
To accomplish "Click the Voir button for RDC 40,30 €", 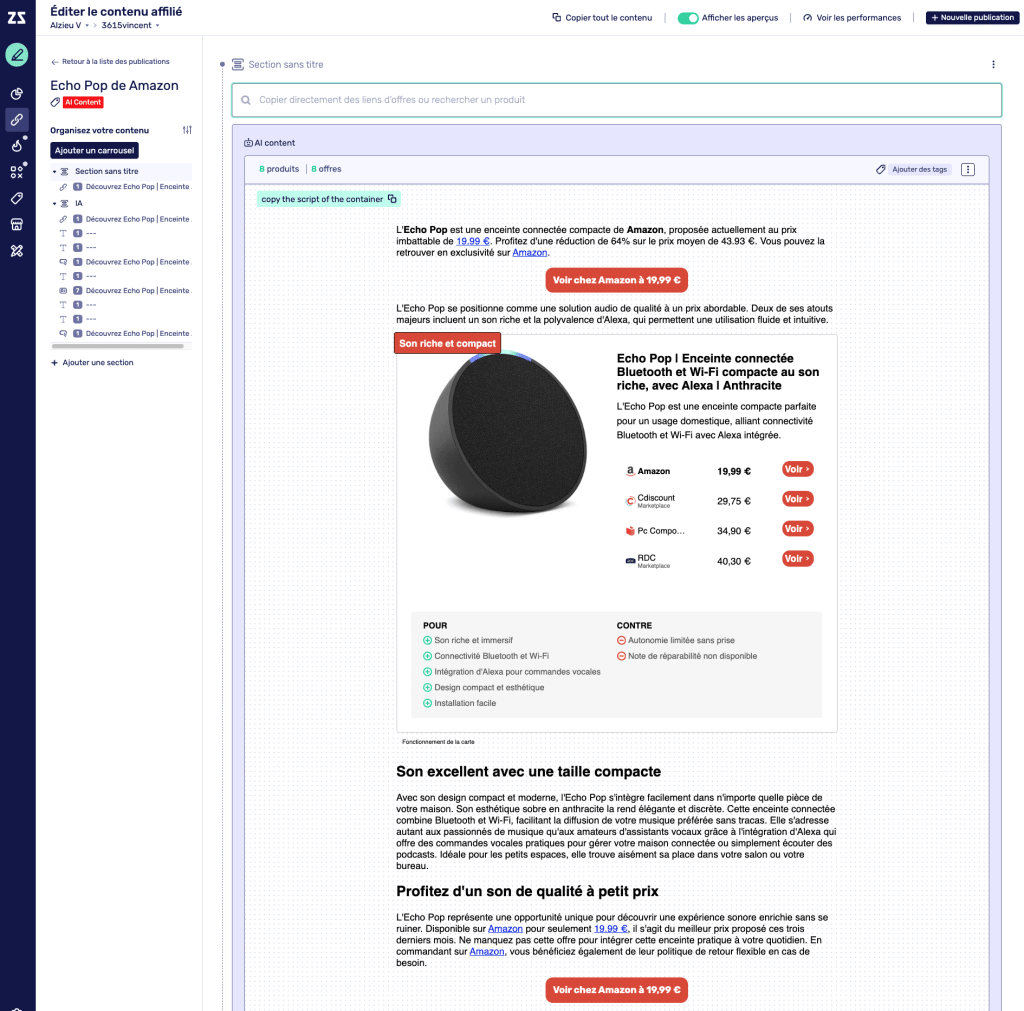I will pos(797,559).
